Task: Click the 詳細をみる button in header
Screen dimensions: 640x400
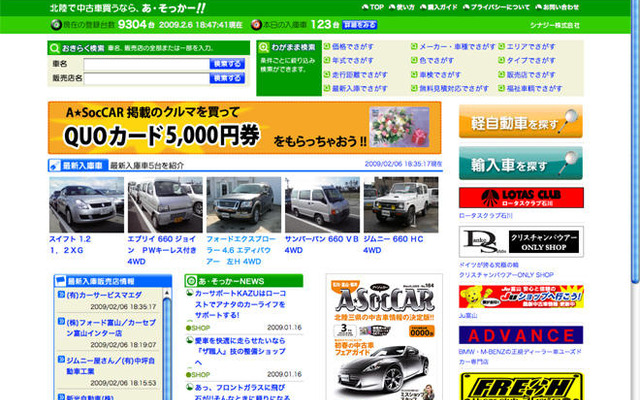Action: pos(359,25)
